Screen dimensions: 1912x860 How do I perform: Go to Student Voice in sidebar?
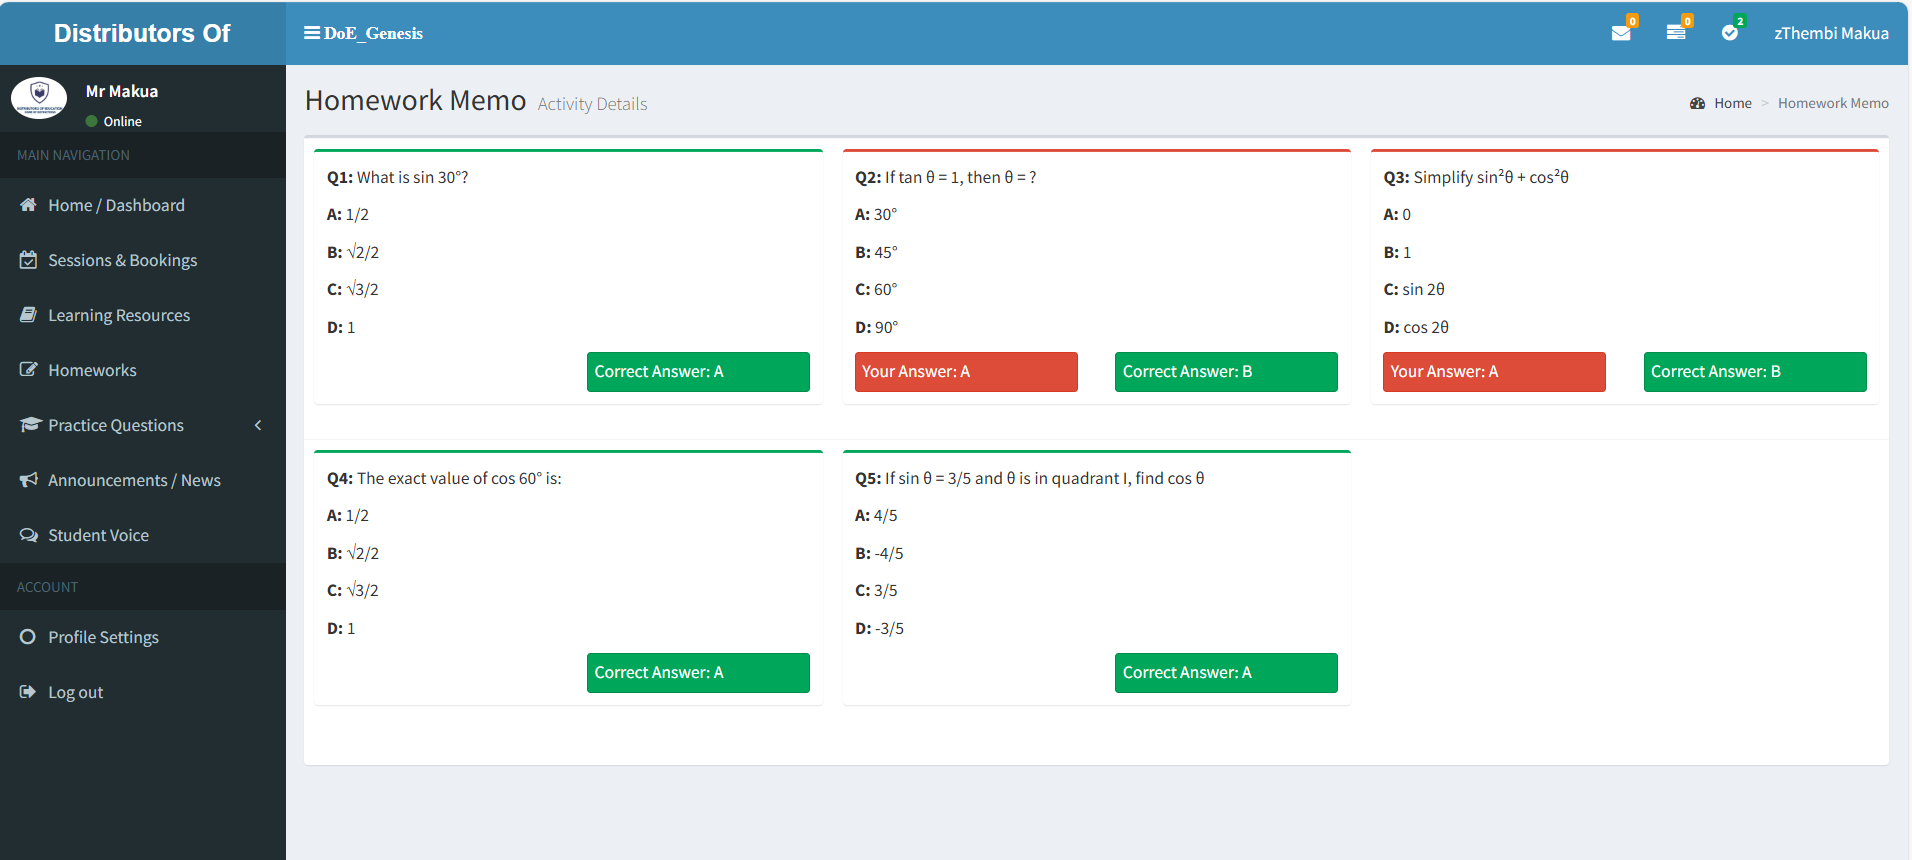pyautogui.click(x=98, y=535)
